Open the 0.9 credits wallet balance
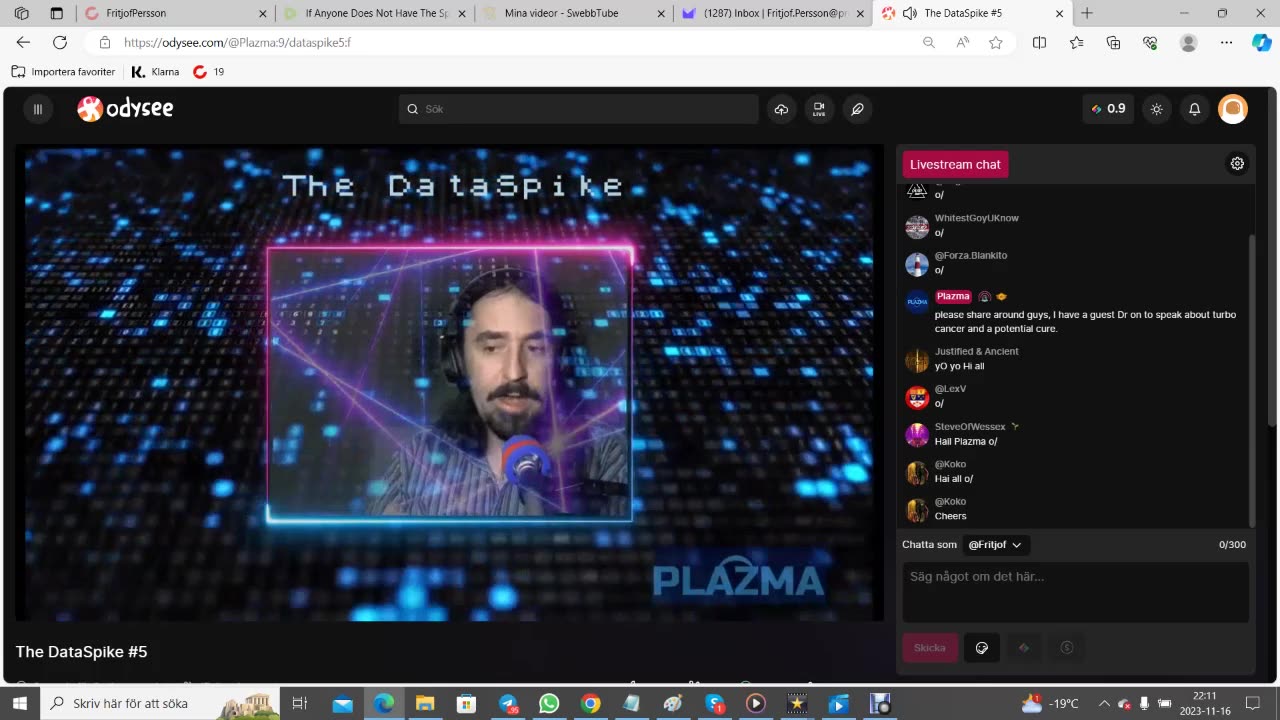 point(1108,109)
